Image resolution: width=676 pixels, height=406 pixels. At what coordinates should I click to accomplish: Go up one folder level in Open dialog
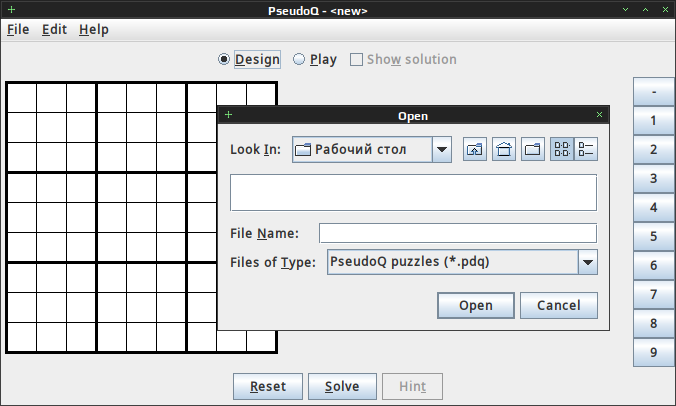coord(475,149)
